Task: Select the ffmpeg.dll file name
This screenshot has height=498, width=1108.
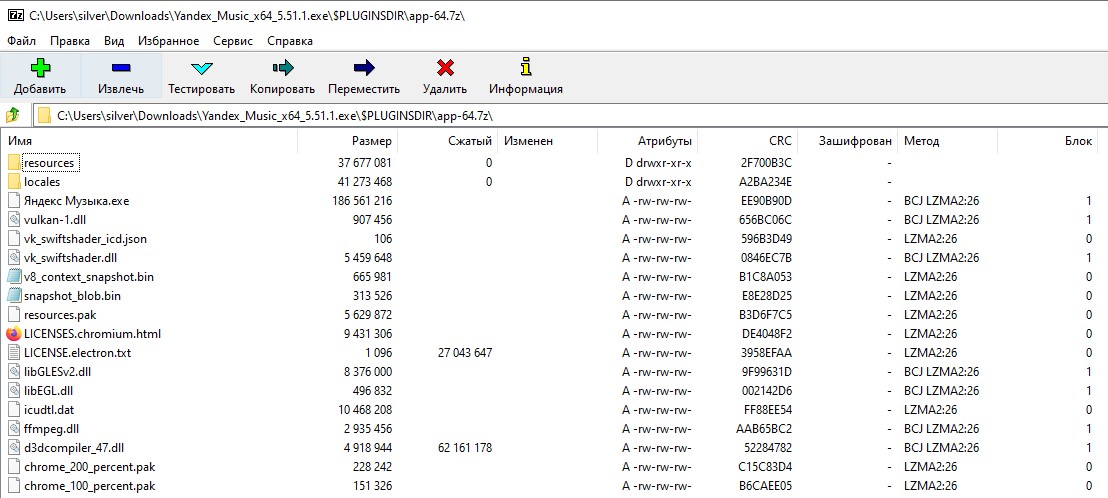Action: (52, 428)
